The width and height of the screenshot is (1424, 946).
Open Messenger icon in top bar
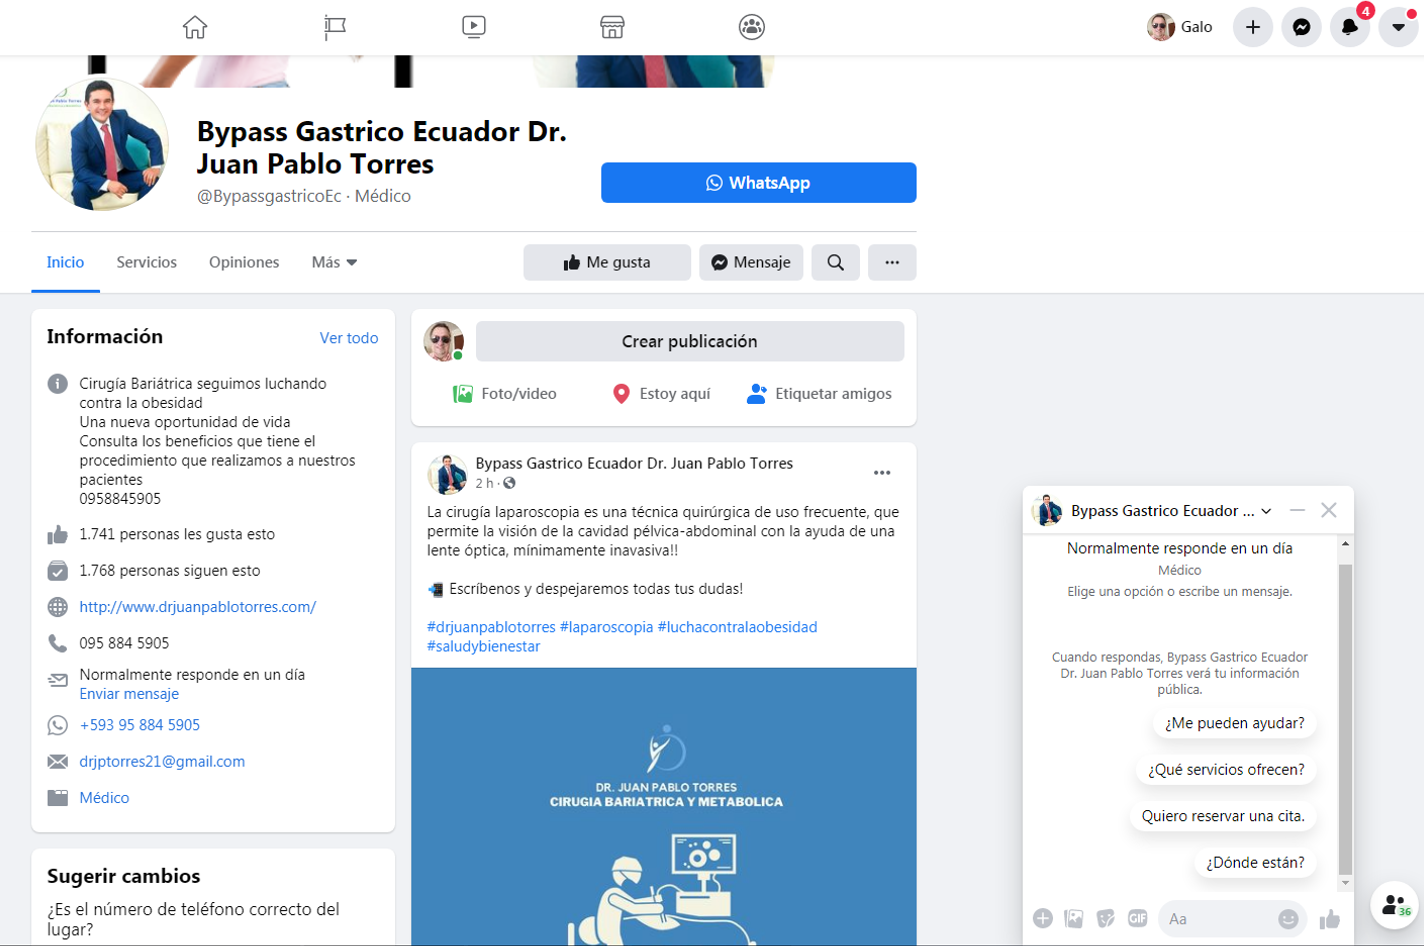tap(1301, 27)
